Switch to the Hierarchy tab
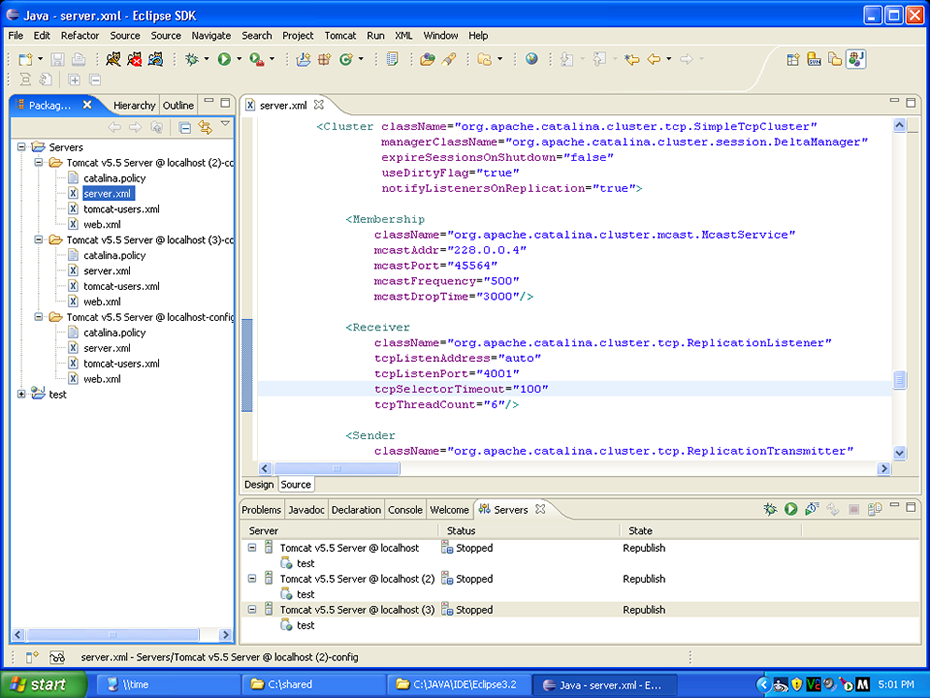Viewport: 930px width, 698px height. click(x=134, y=105)
